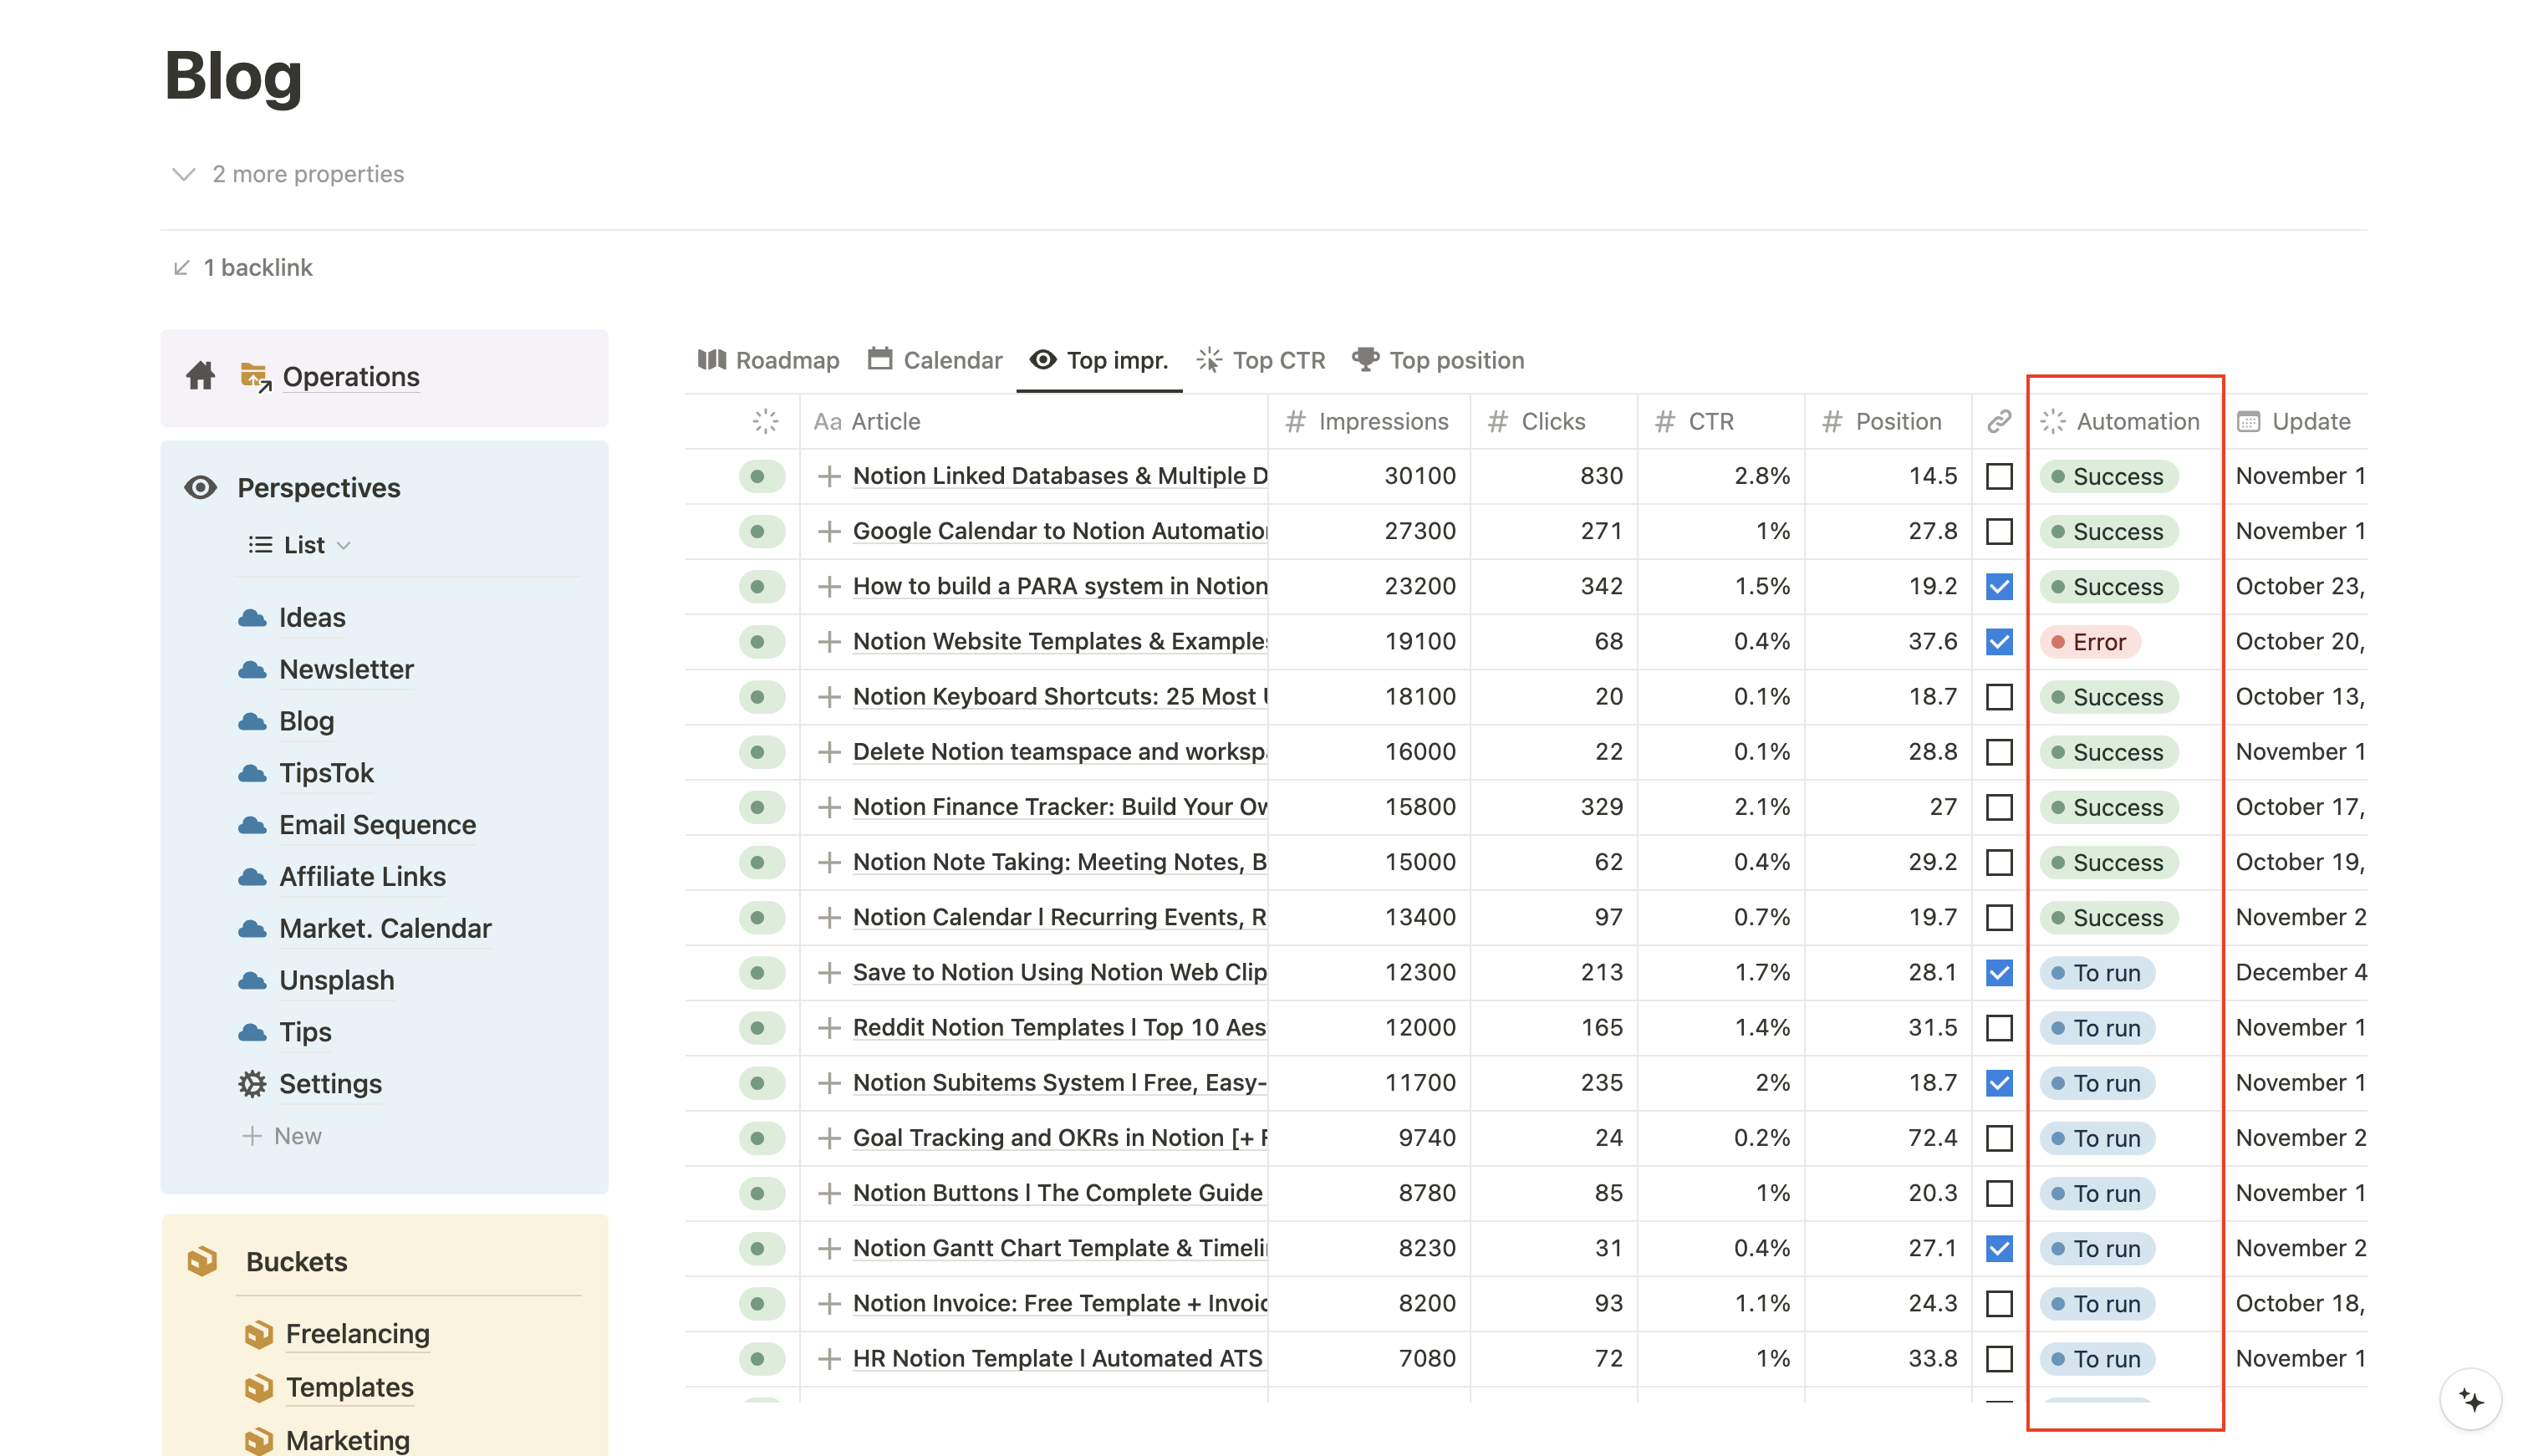2528x1456 pixels.
Task: Click the cloud icon next to Email Sequence
Action: 252,825
